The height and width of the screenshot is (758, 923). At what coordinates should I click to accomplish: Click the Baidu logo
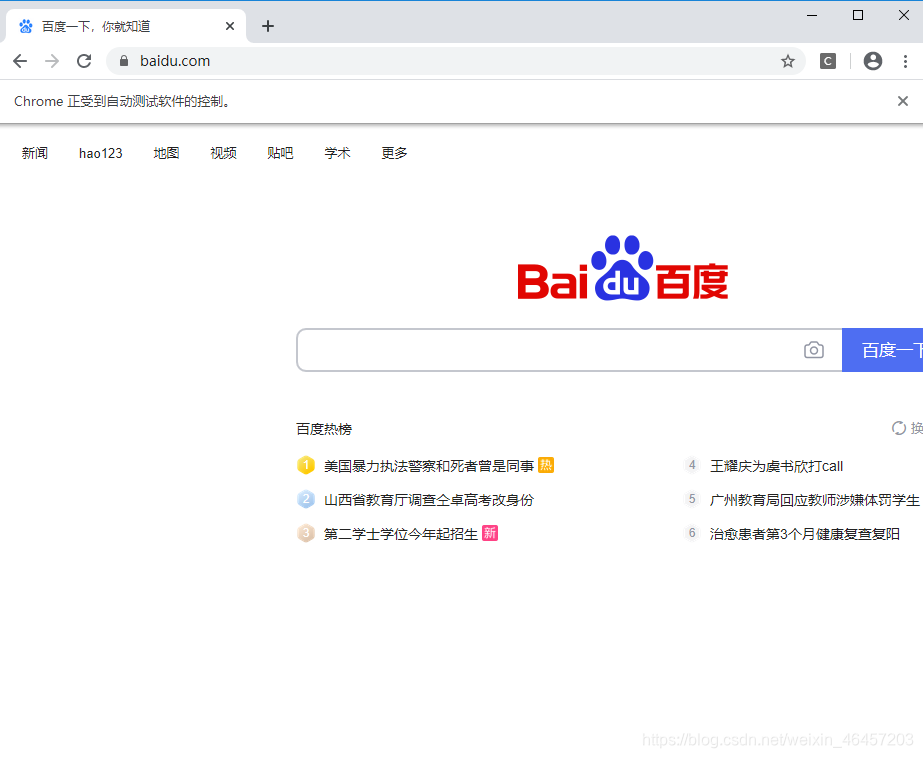[622, 268]
